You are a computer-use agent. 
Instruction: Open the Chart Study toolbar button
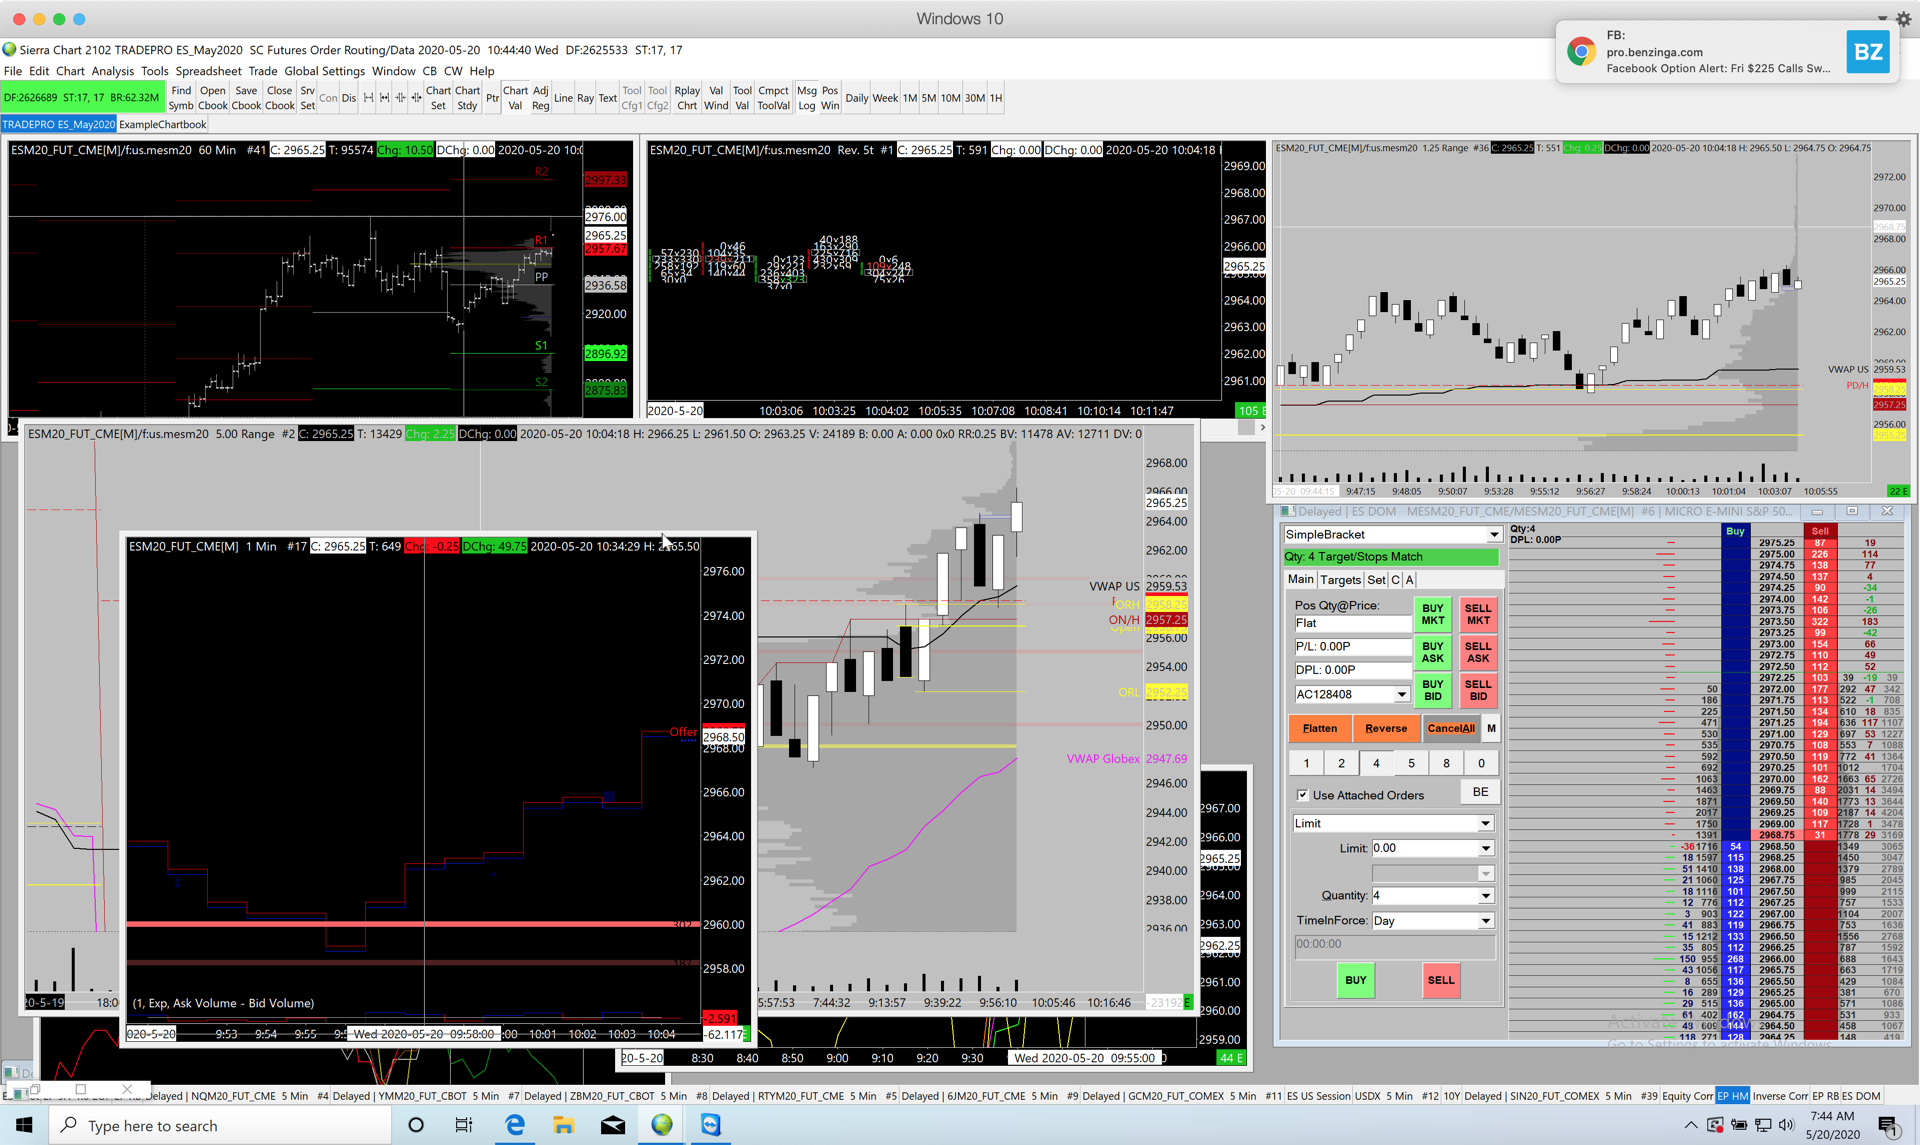pos(467,98)
